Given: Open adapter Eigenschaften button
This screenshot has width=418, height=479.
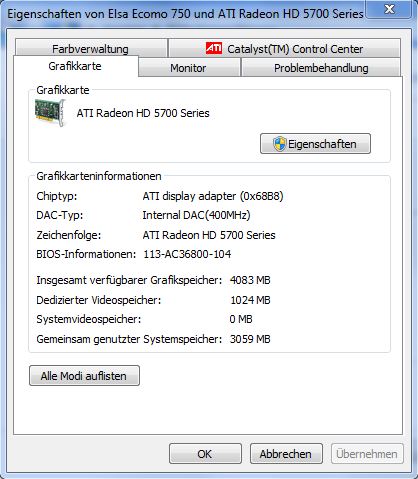Looking at the screenshot, I should pos(315,144).
